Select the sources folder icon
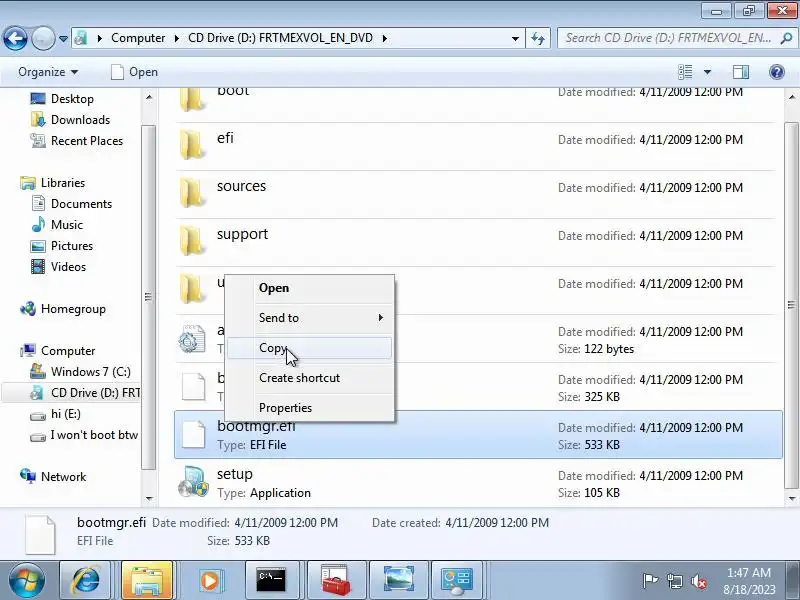The image size is (800, 600). coord(192,193)
